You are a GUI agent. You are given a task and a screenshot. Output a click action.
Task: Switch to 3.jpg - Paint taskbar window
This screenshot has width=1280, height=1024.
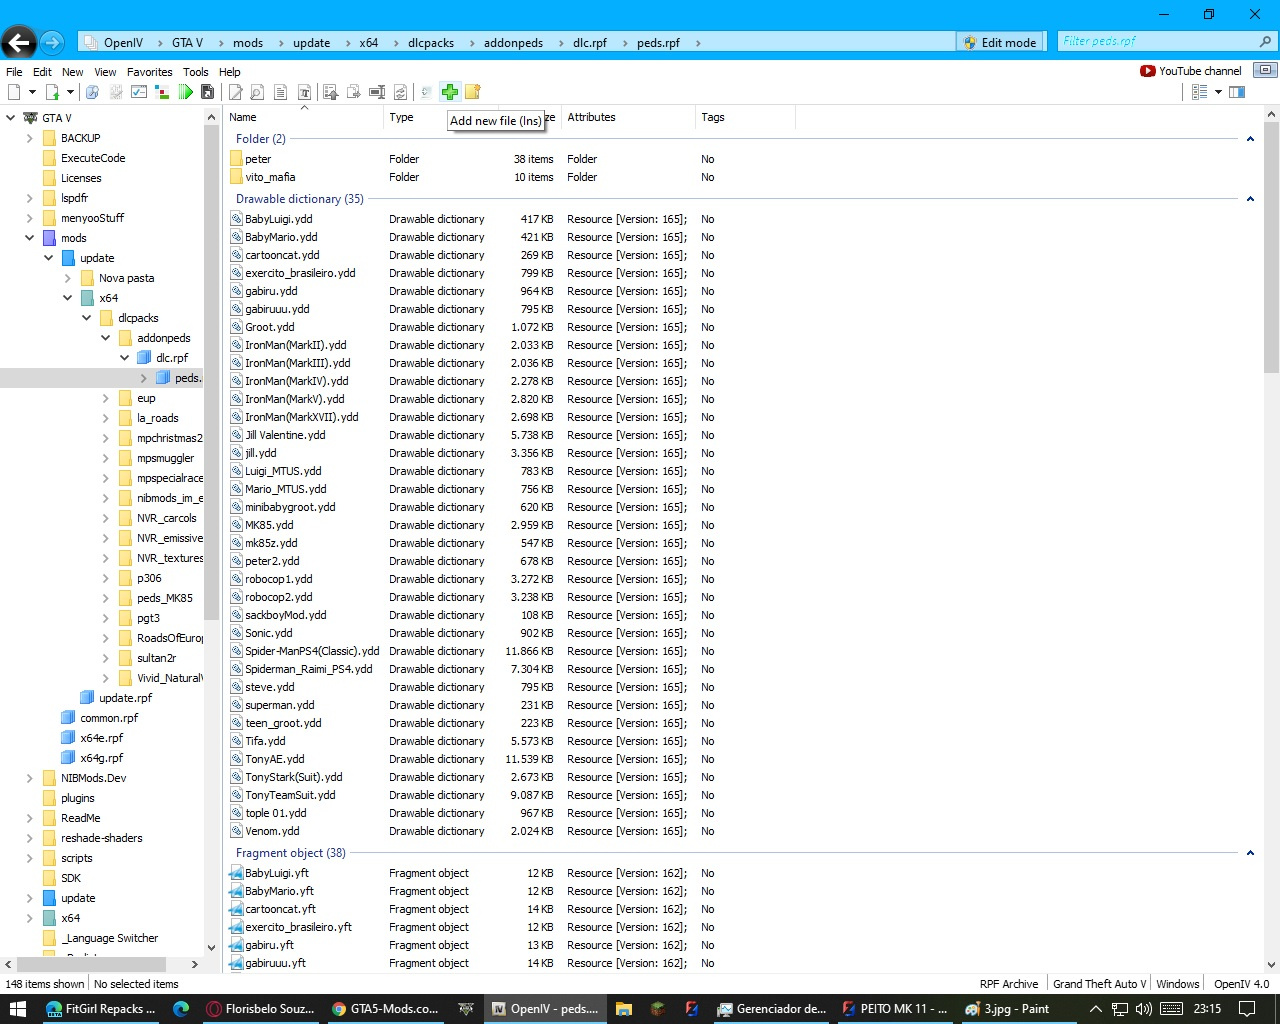[1008, 1009]
